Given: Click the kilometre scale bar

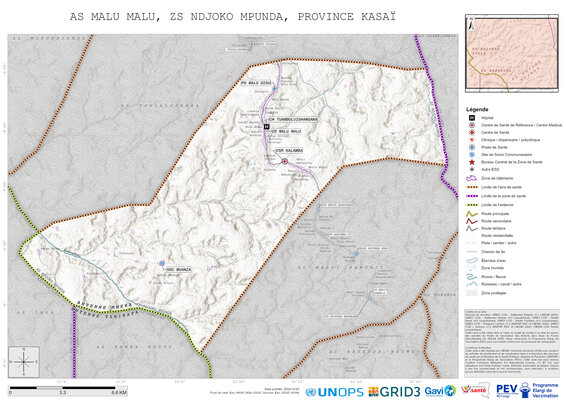Looking at the screenshot, I should click(68, 390).
